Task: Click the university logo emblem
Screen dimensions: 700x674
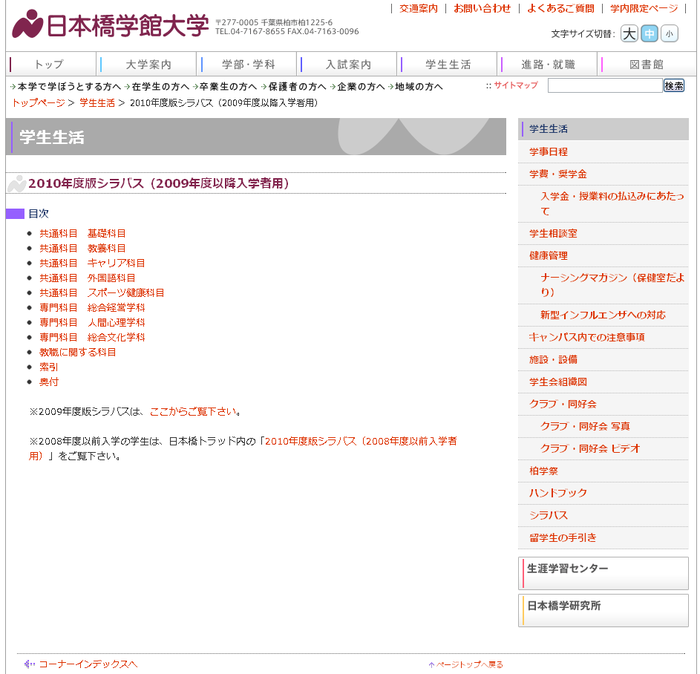Action: point(27,24)
